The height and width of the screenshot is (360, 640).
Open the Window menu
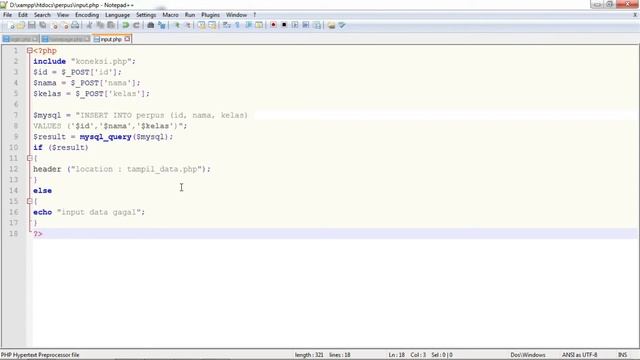[236, 15]
